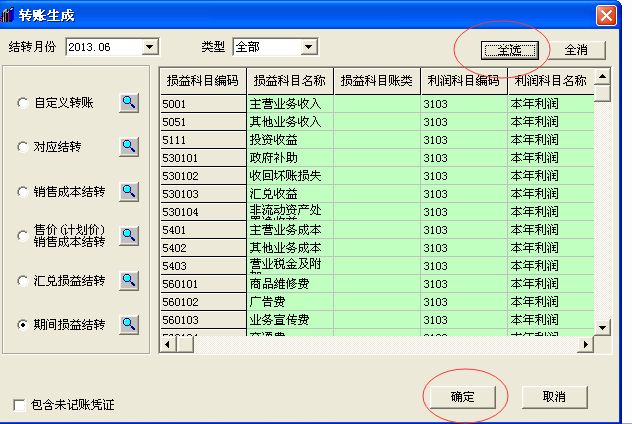Click the 全选 button
The width and height of the screenshot is (632, 424).
[510, 49]
